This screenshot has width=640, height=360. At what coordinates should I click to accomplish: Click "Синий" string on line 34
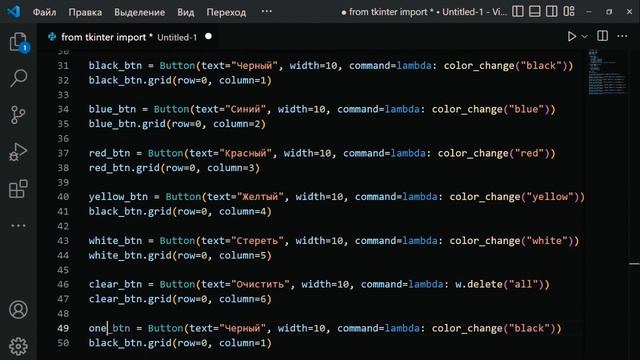coord(246,109)
